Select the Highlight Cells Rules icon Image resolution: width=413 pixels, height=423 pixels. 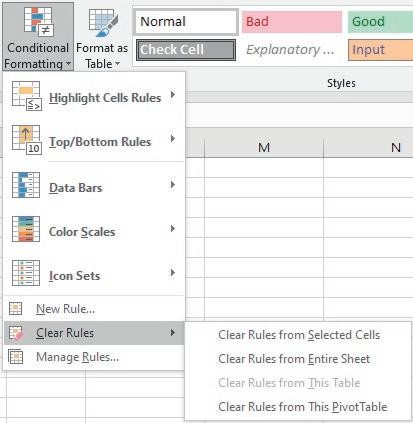coord(26,96)
